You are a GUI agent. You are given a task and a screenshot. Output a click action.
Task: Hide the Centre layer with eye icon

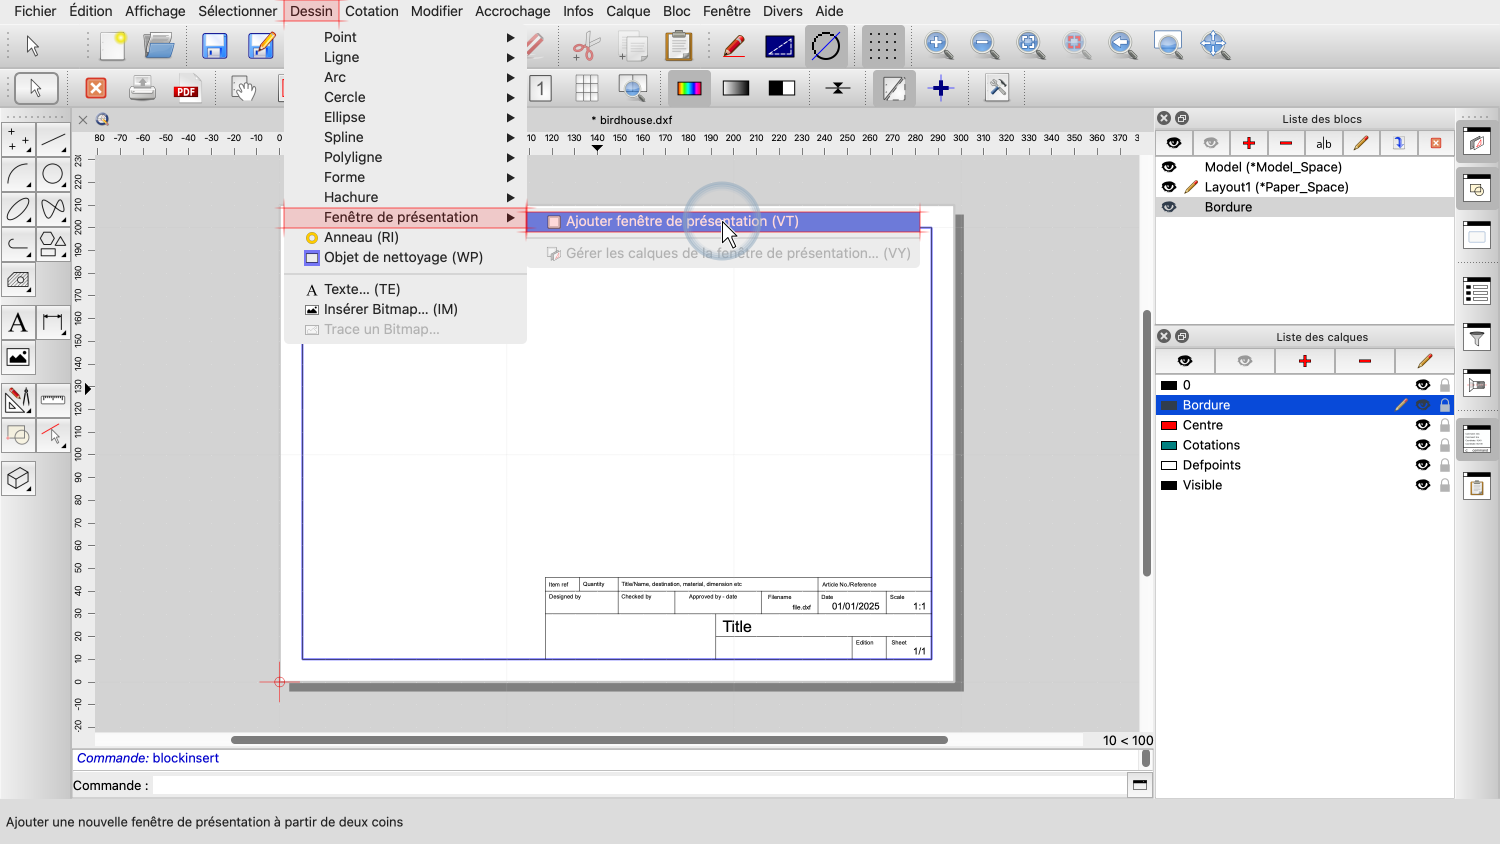[1422, 425]
